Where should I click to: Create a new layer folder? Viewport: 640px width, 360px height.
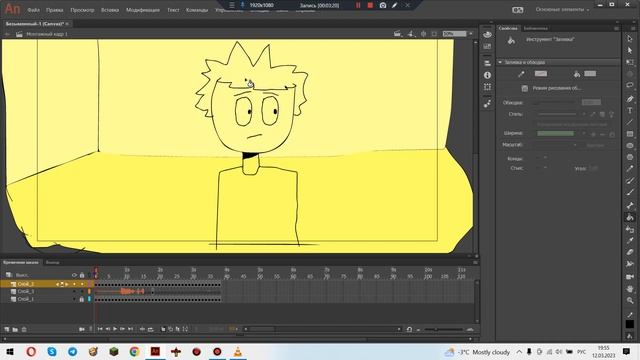15,329
